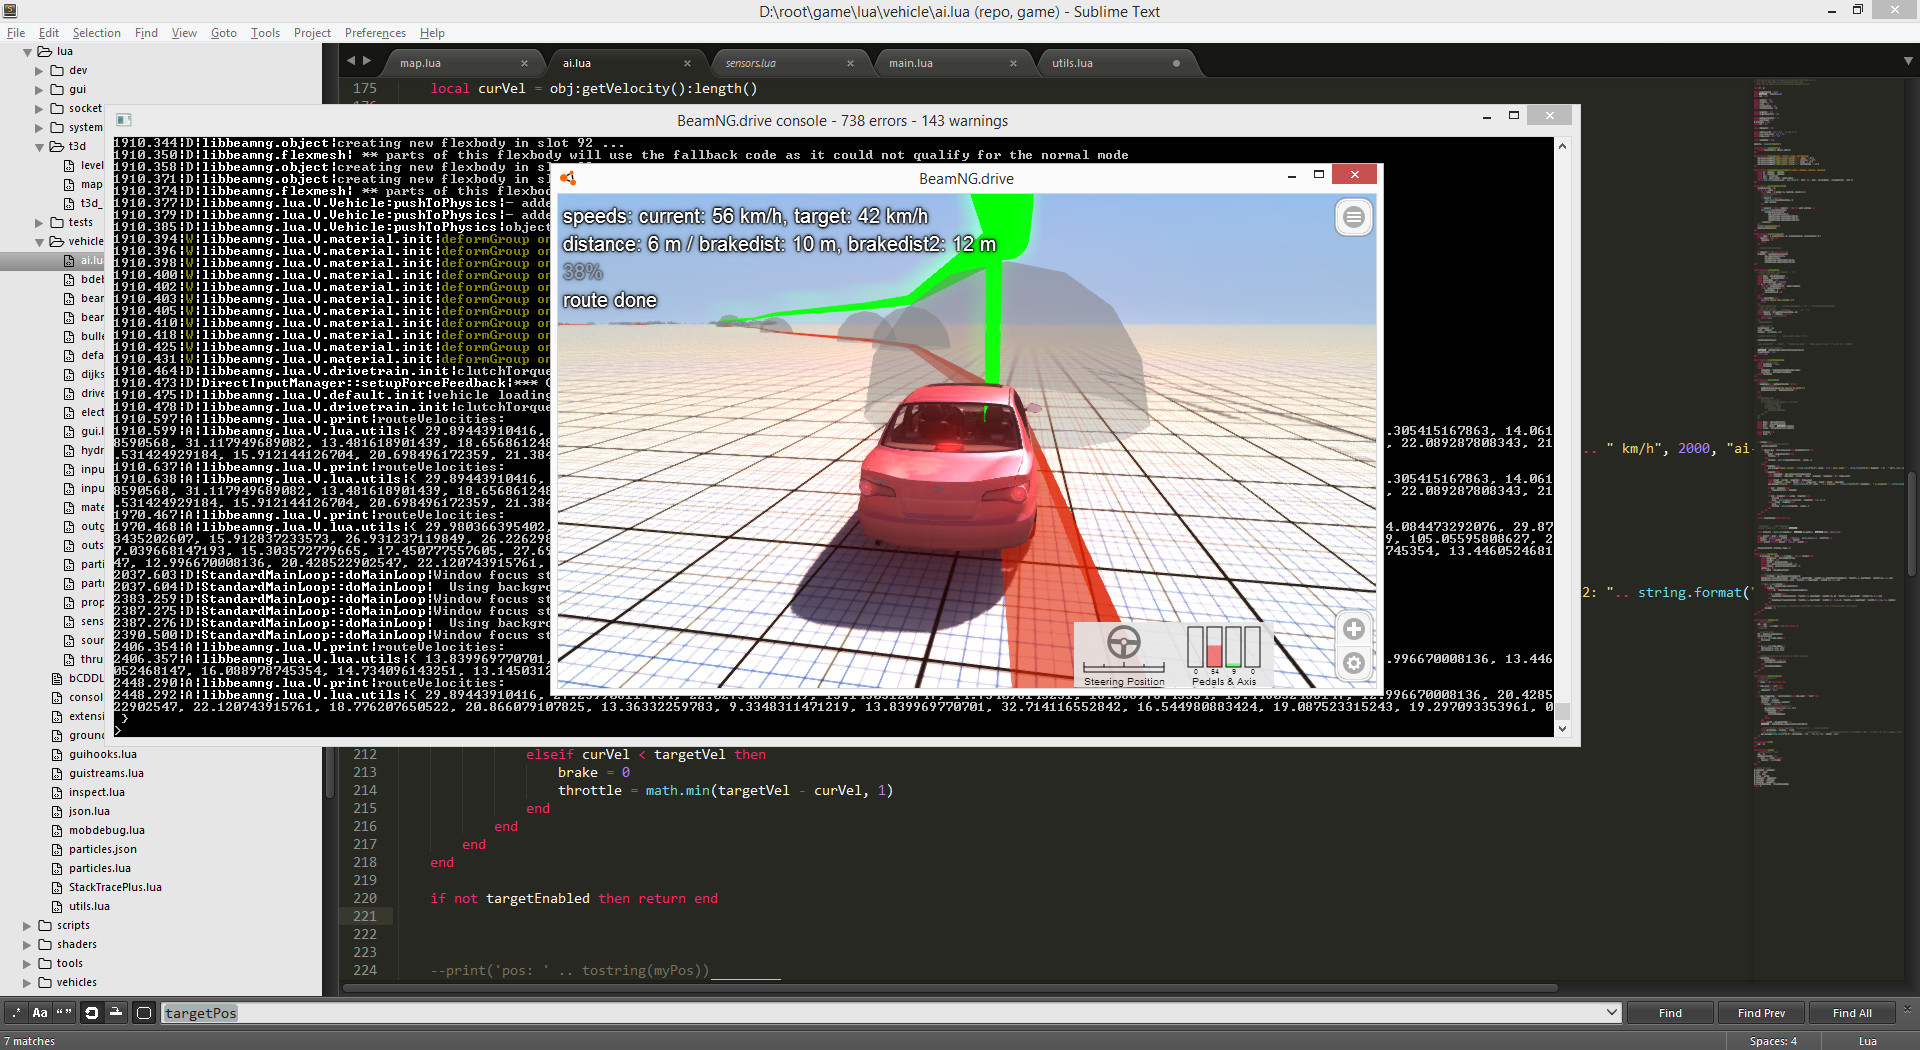1920x1050 pixels.
Task: Toggle whole word matching in find bar
Action: tap(64, 1013)
